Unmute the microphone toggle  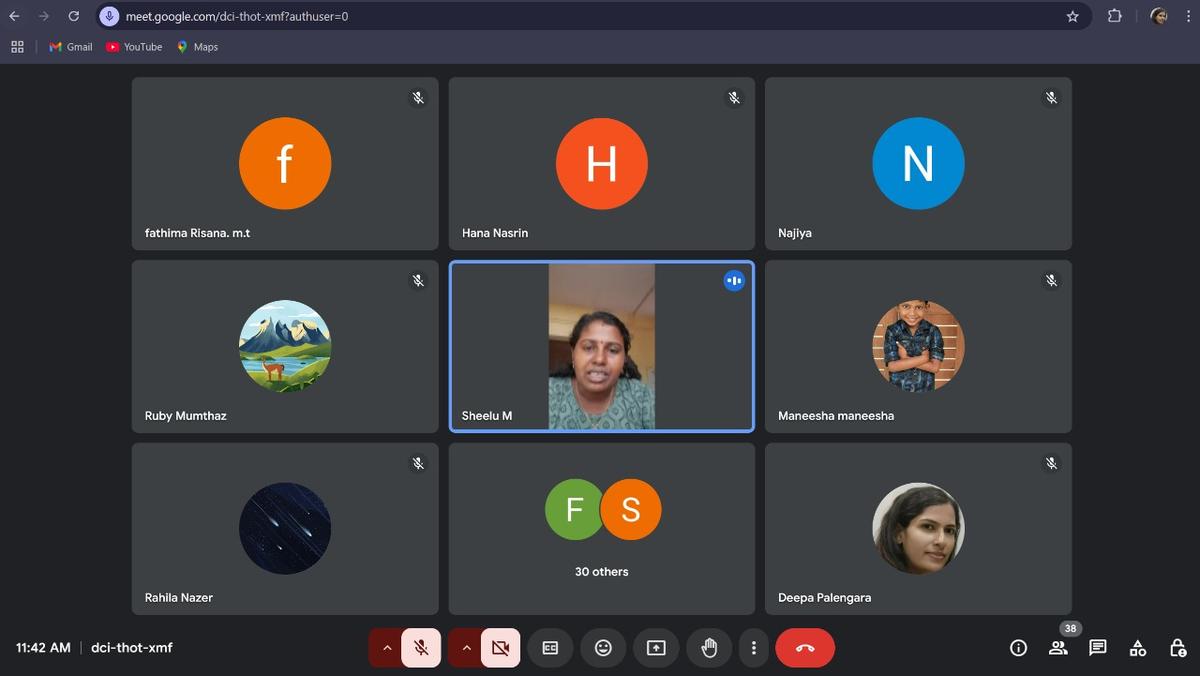[x=421, y=648]
